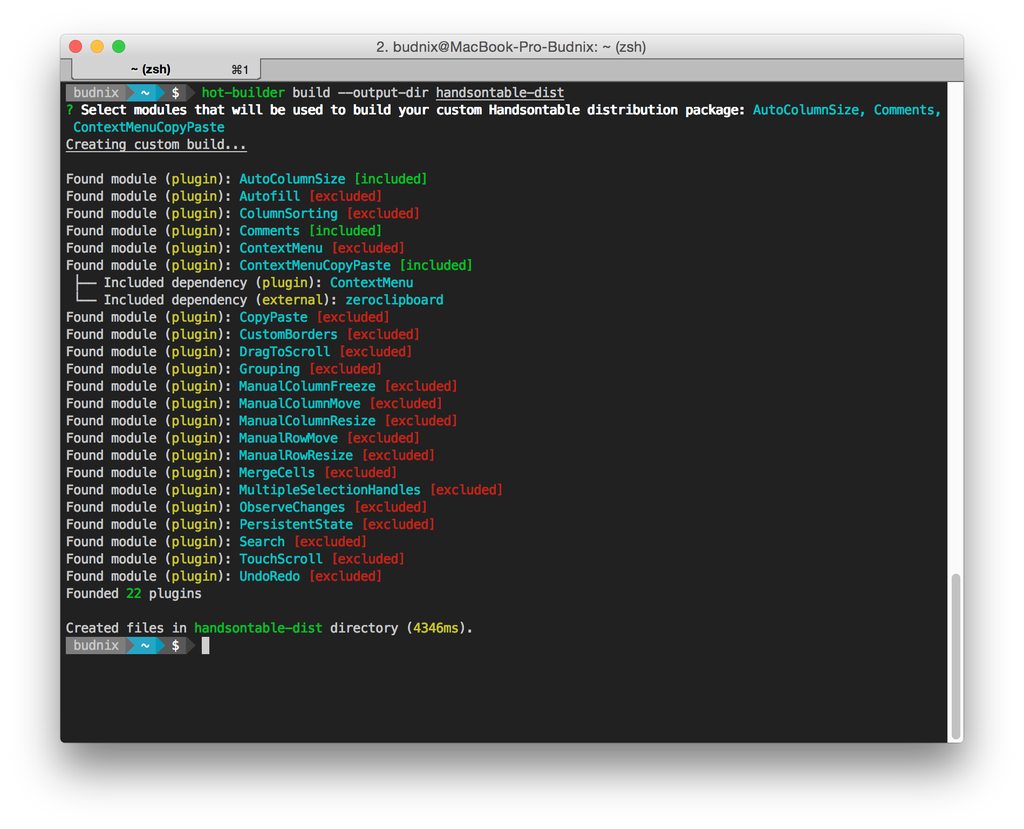Click '[included]' next to Comments
1024x829 pixels.
[x=345, y=231]
